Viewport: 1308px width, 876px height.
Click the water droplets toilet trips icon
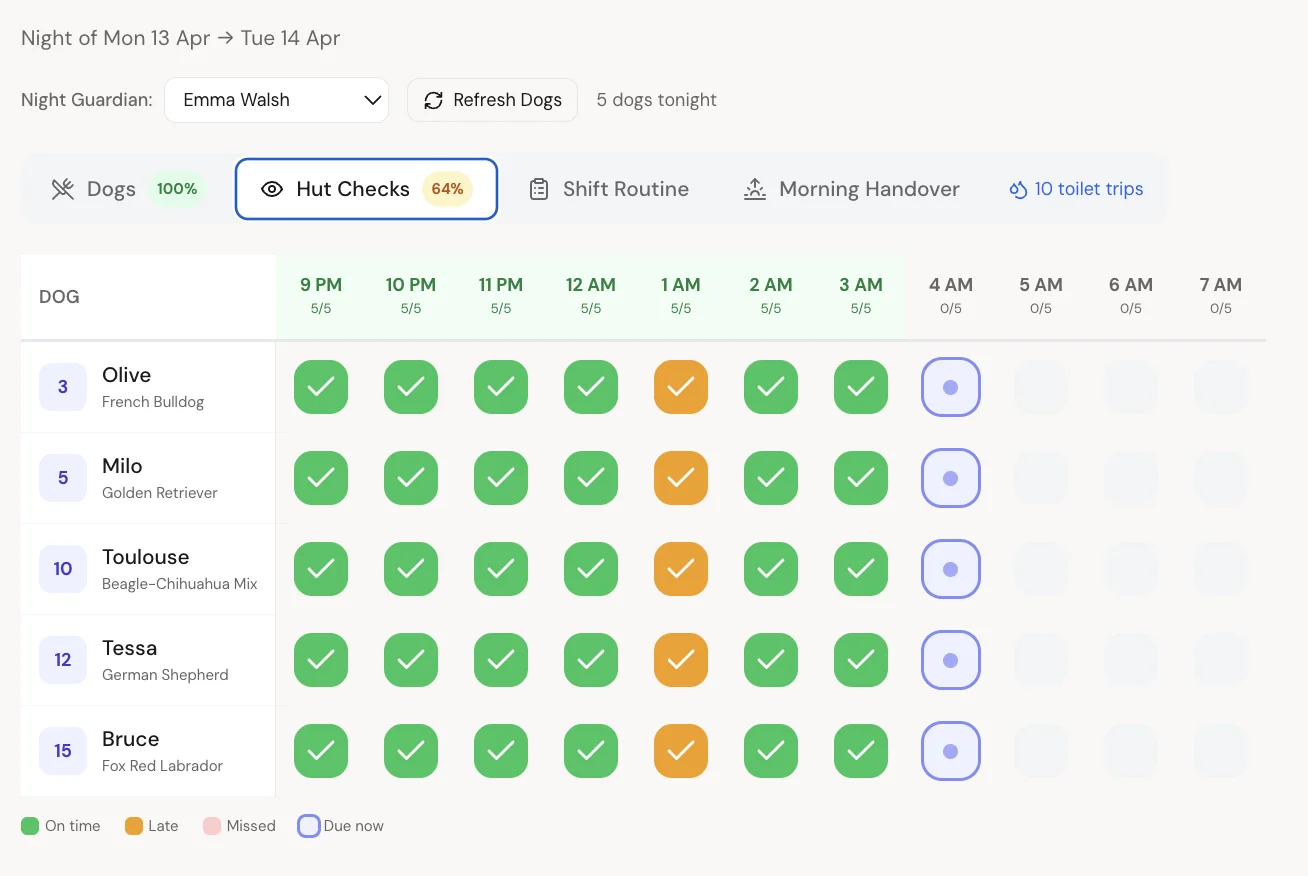pos(1018,189)
